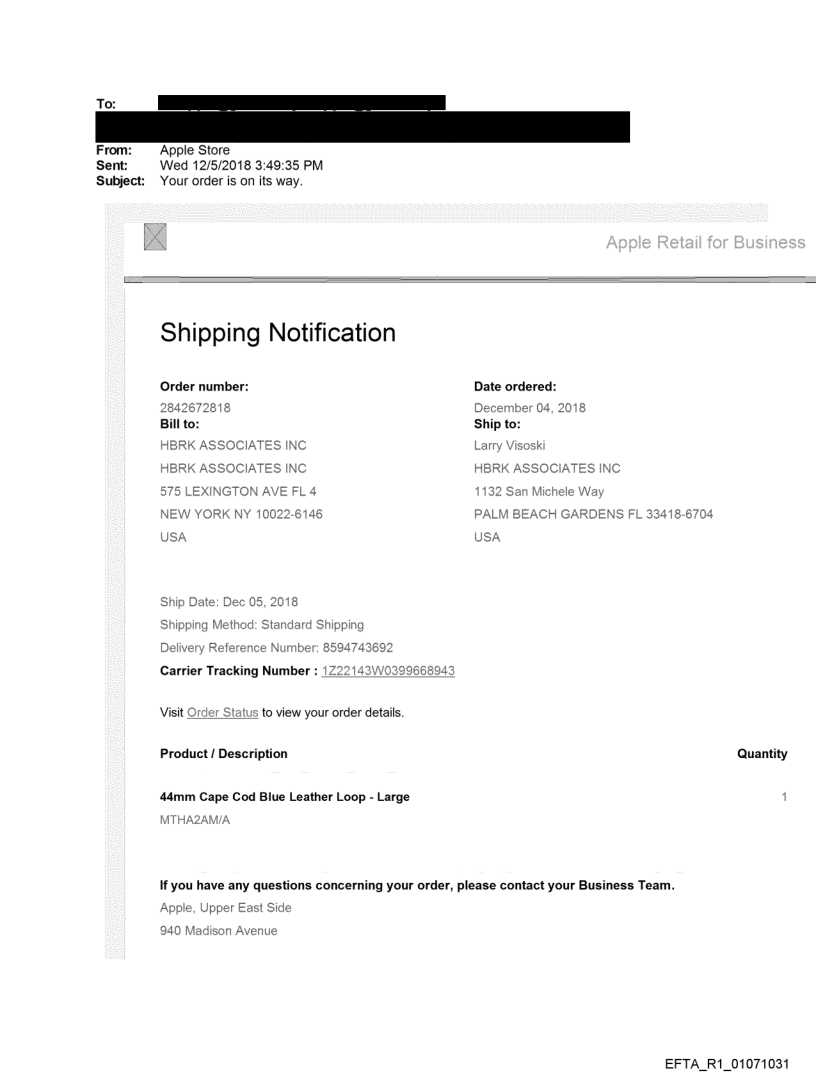Click the Shipping Notification heading

tap(278, 333)
